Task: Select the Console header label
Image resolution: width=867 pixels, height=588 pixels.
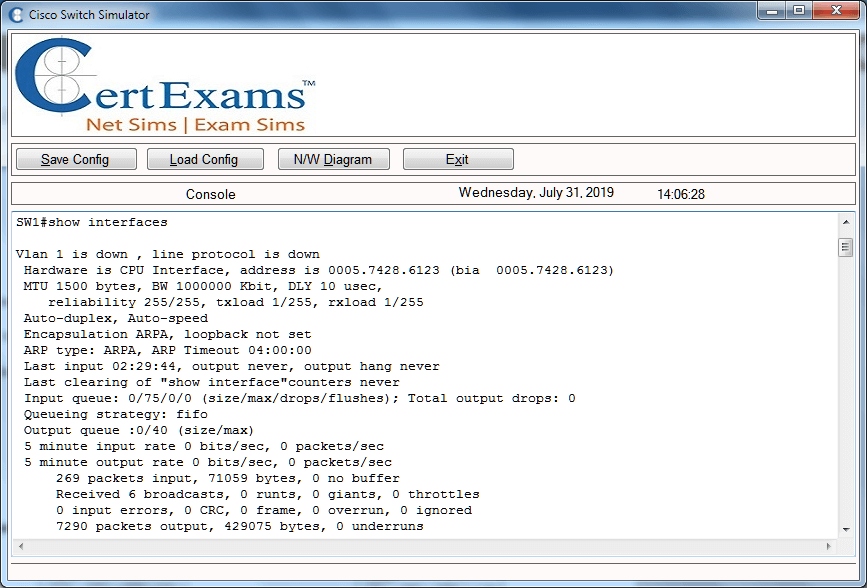Action: pos(210,194)
